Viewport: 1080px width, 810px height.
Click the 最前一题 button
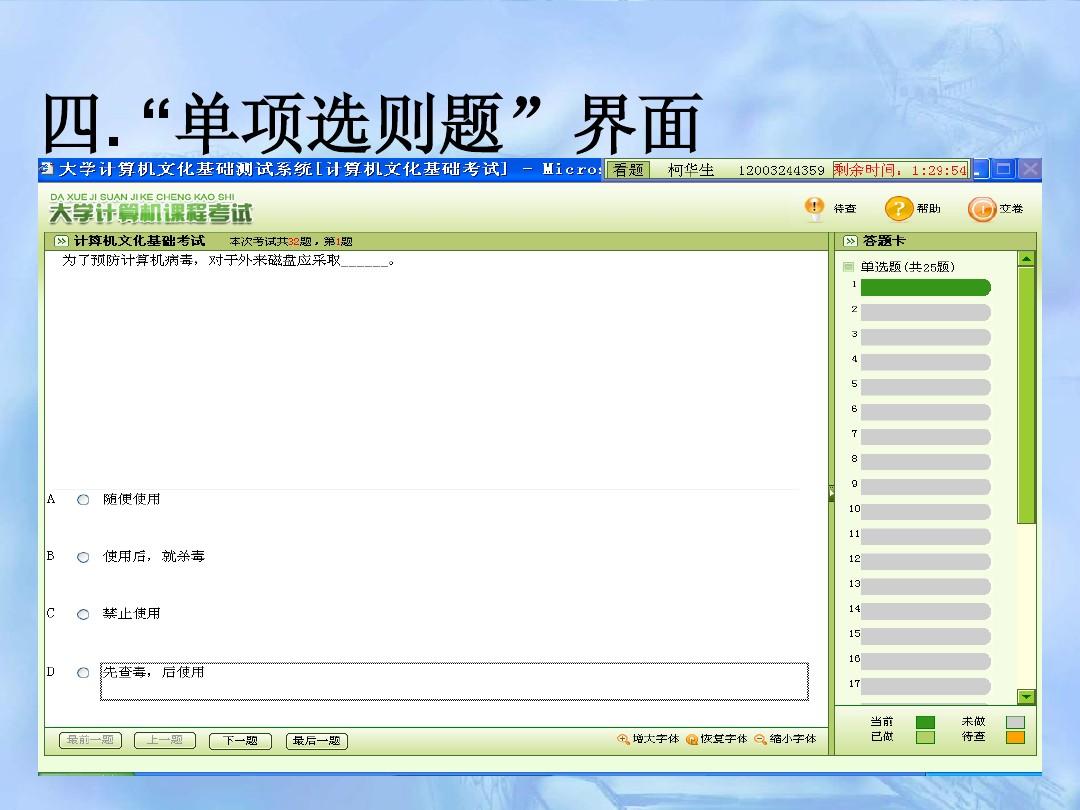90,740
